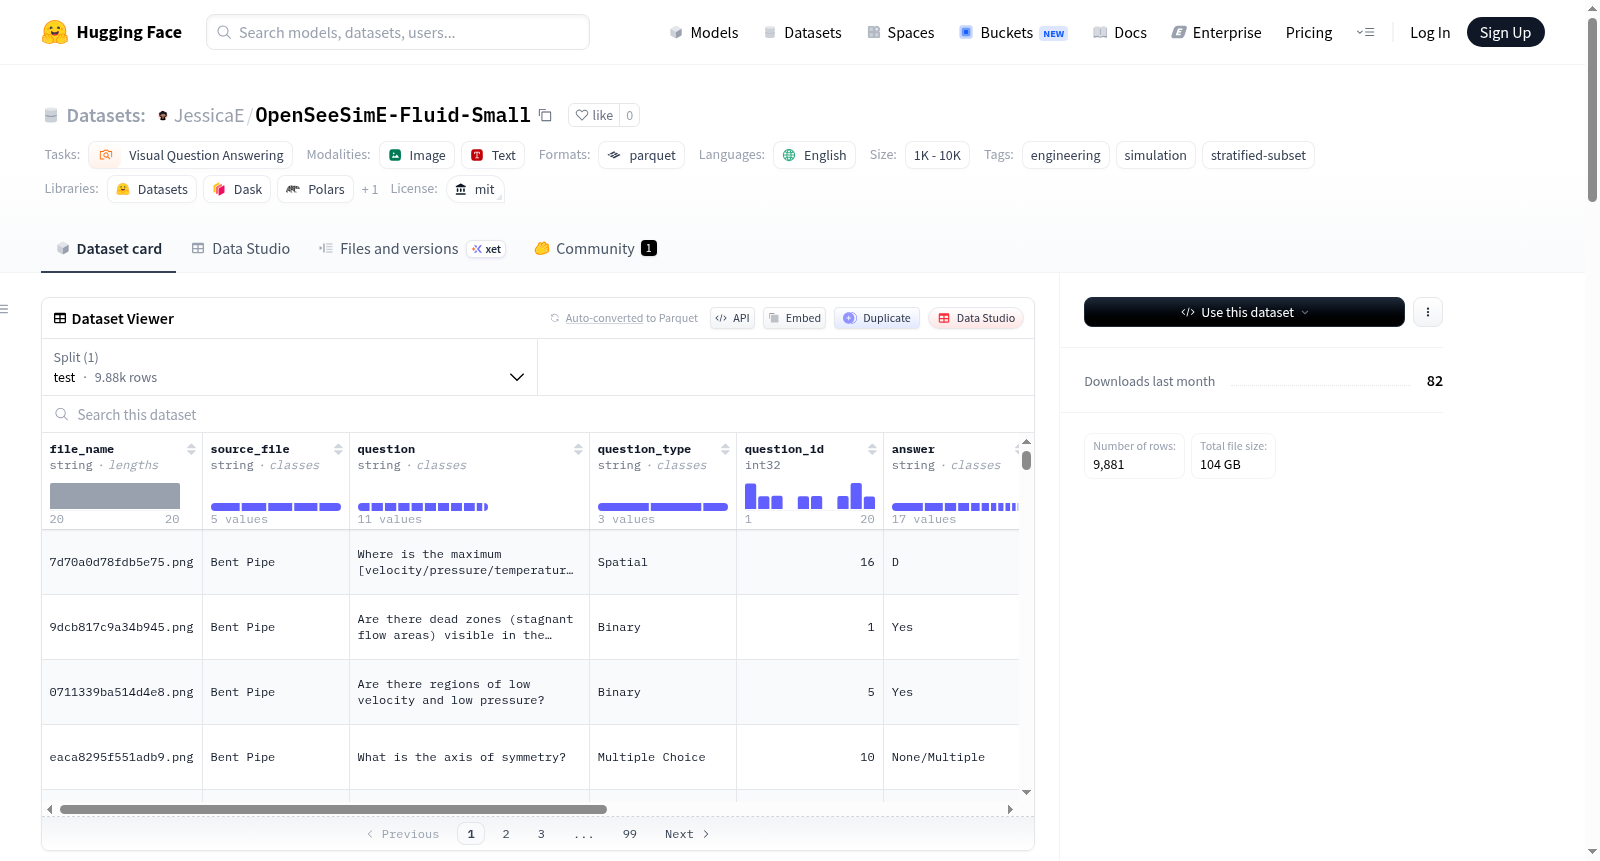Image resolution: width=1600 pixels, height=861 pixels.
Task: Click the stratified-subset tag
Action: point(1258,155)
